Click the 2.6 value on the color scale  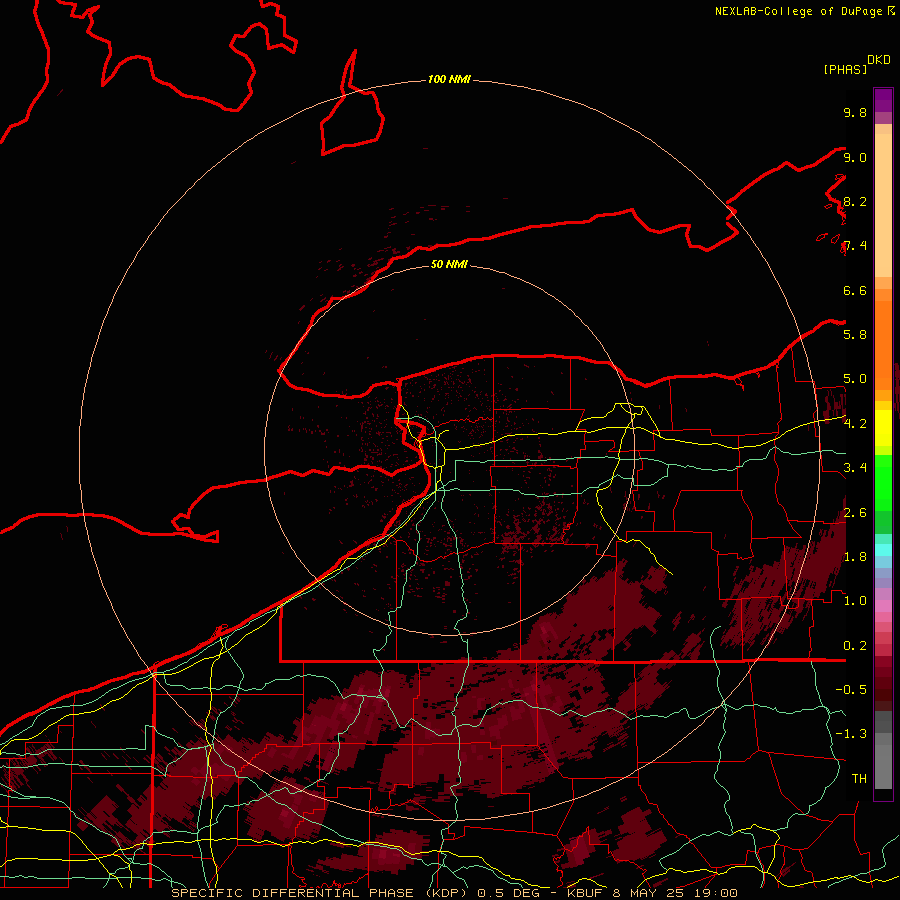855,512
